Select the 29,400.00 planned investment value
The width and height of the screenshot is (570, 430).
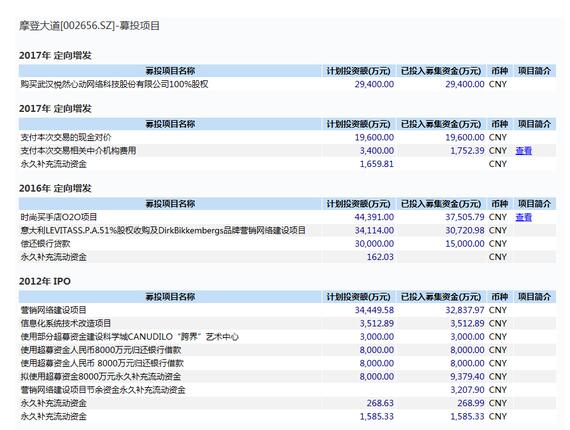pos(374,84)
